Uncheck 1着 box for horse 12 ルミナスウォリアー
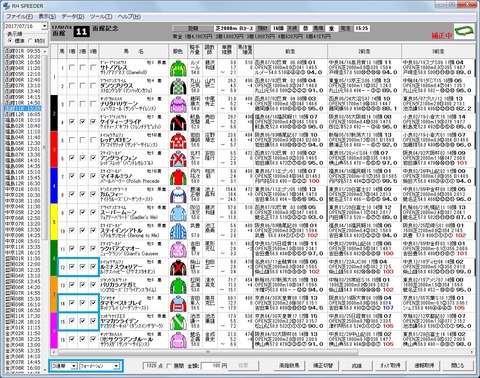Screen dimensions: 480x378 [72, 267]
